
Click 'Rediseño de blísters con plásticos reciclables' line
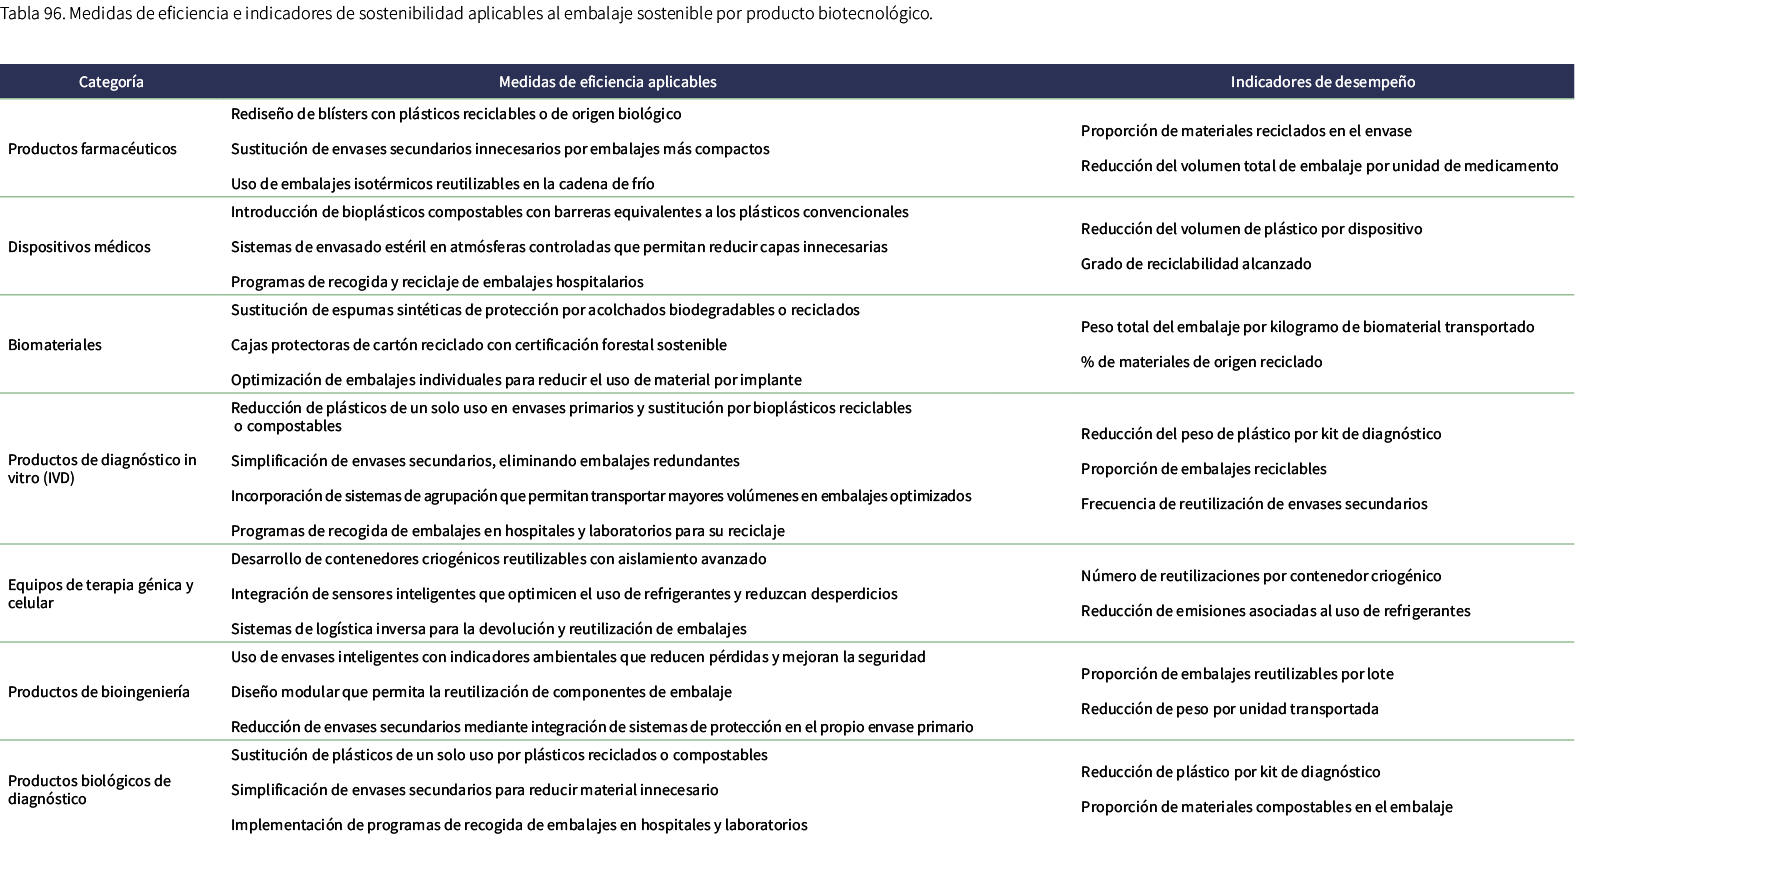click(x=455, y=114)
